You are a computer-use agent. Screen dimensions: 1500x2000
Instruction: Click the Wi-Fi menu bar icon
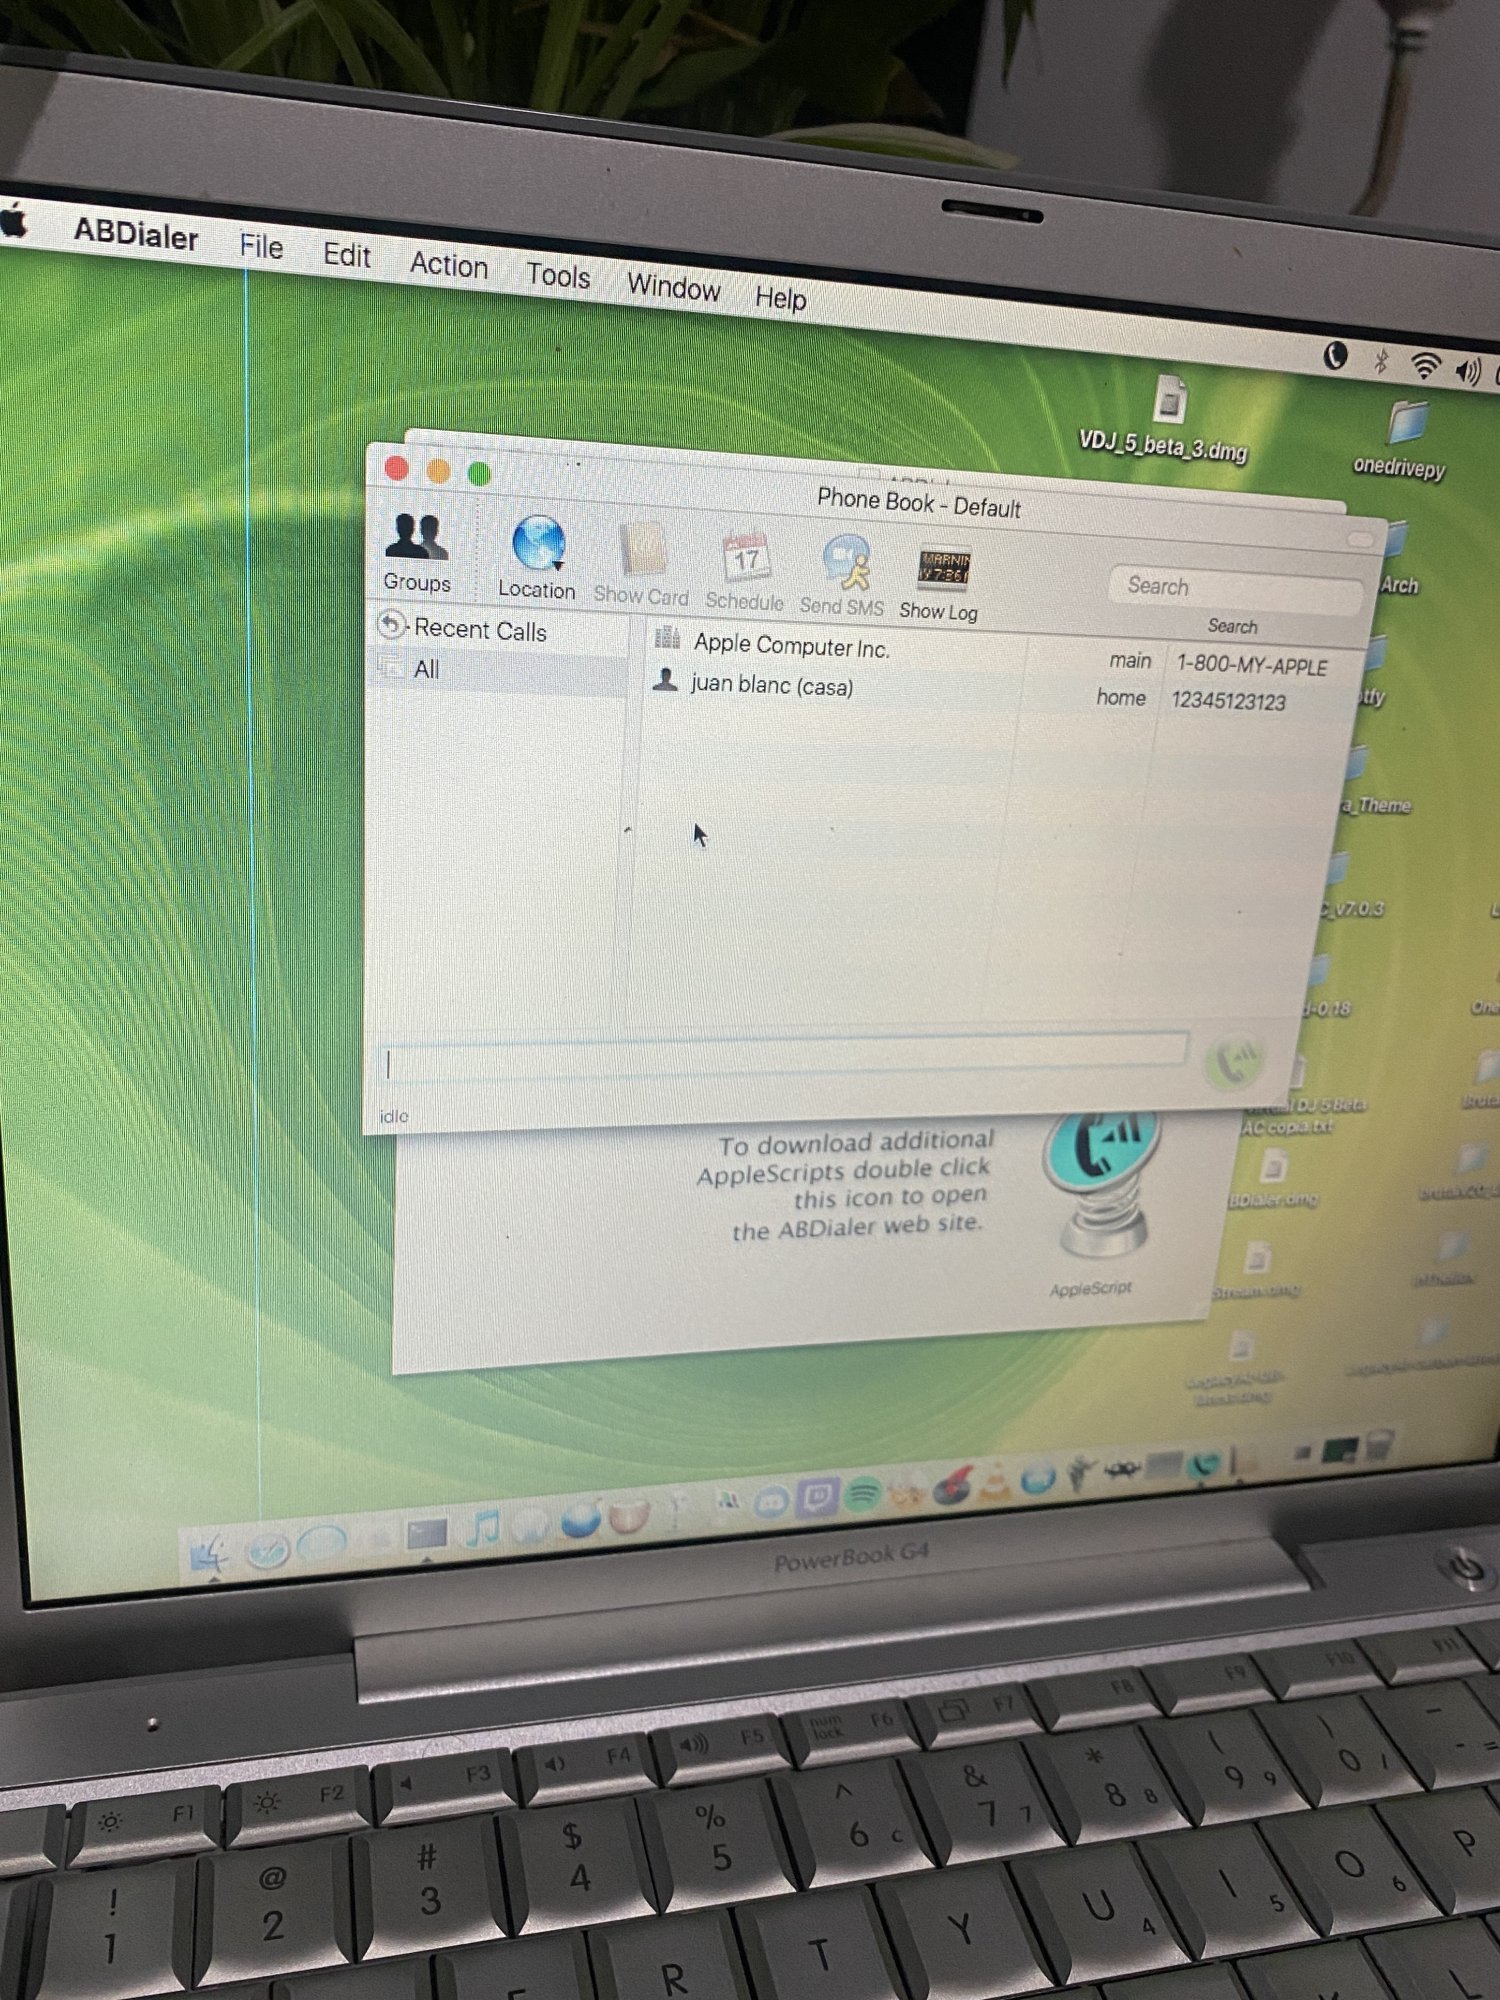tap(1425, 367)
